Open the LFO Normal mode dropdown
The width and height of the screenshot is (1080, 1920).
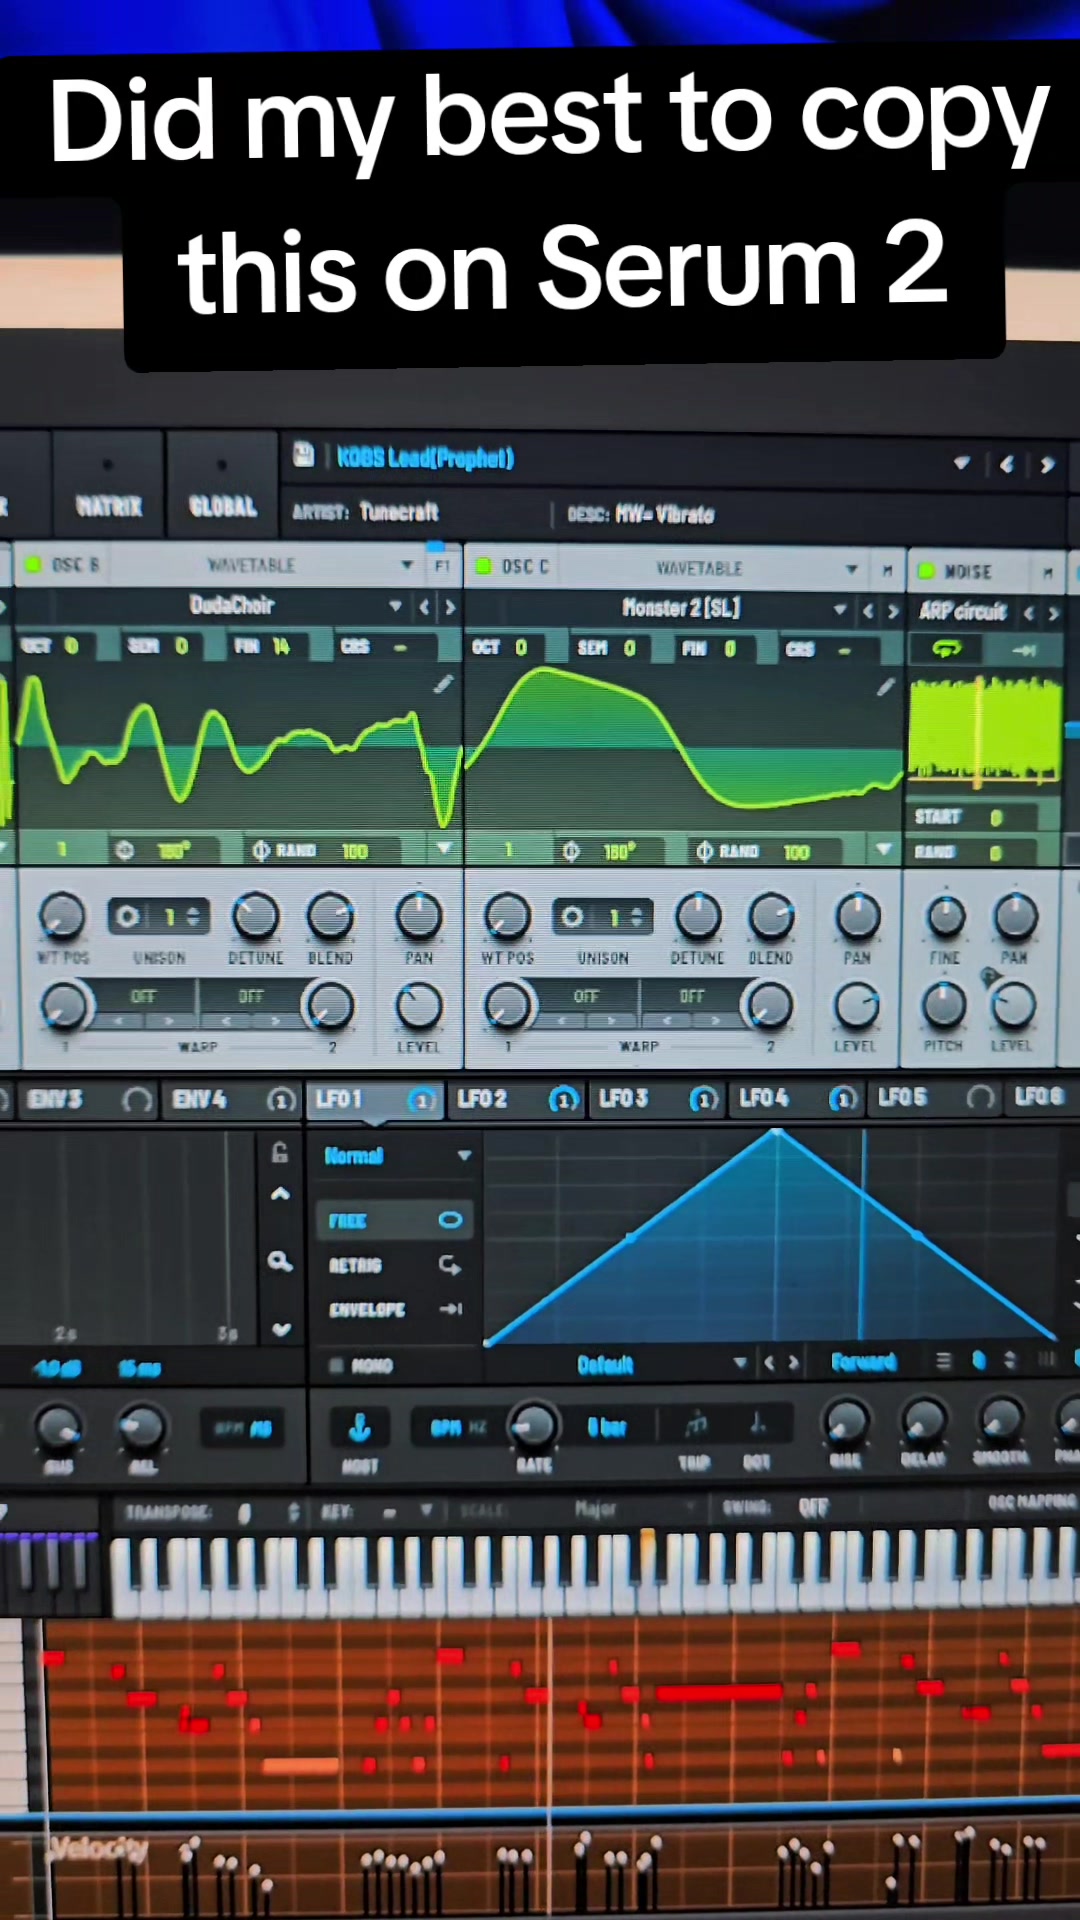point(397,1156)
